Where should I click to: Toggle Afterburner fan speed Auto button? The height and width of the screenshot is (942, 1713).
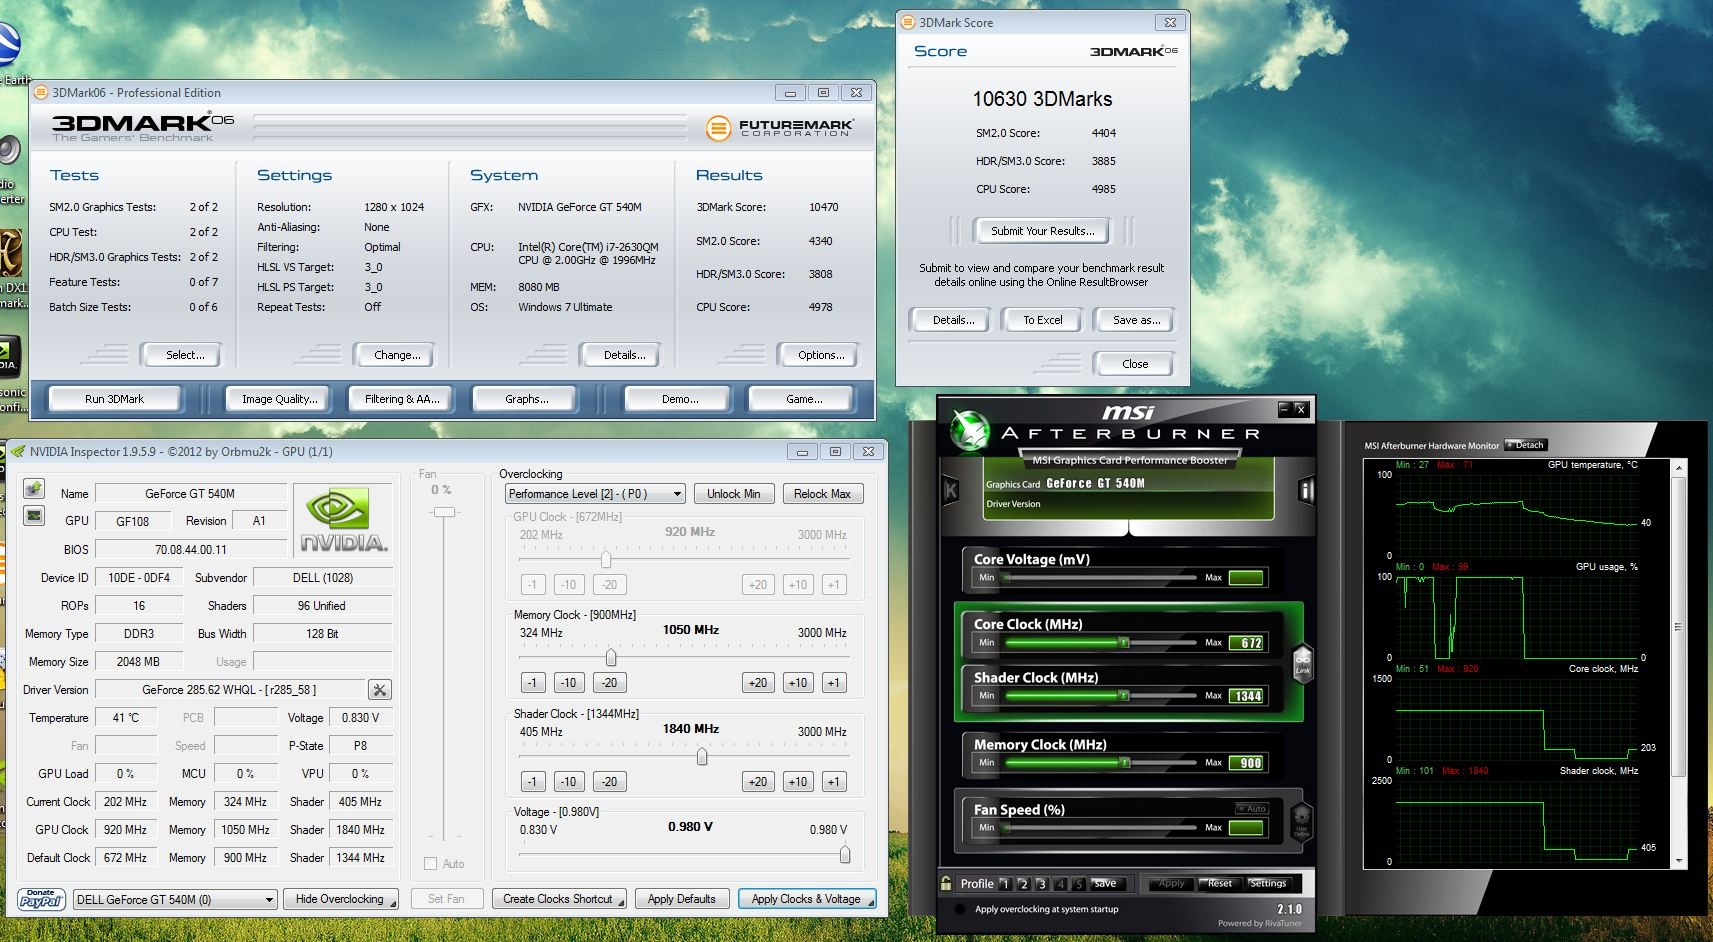(1252, 808)
